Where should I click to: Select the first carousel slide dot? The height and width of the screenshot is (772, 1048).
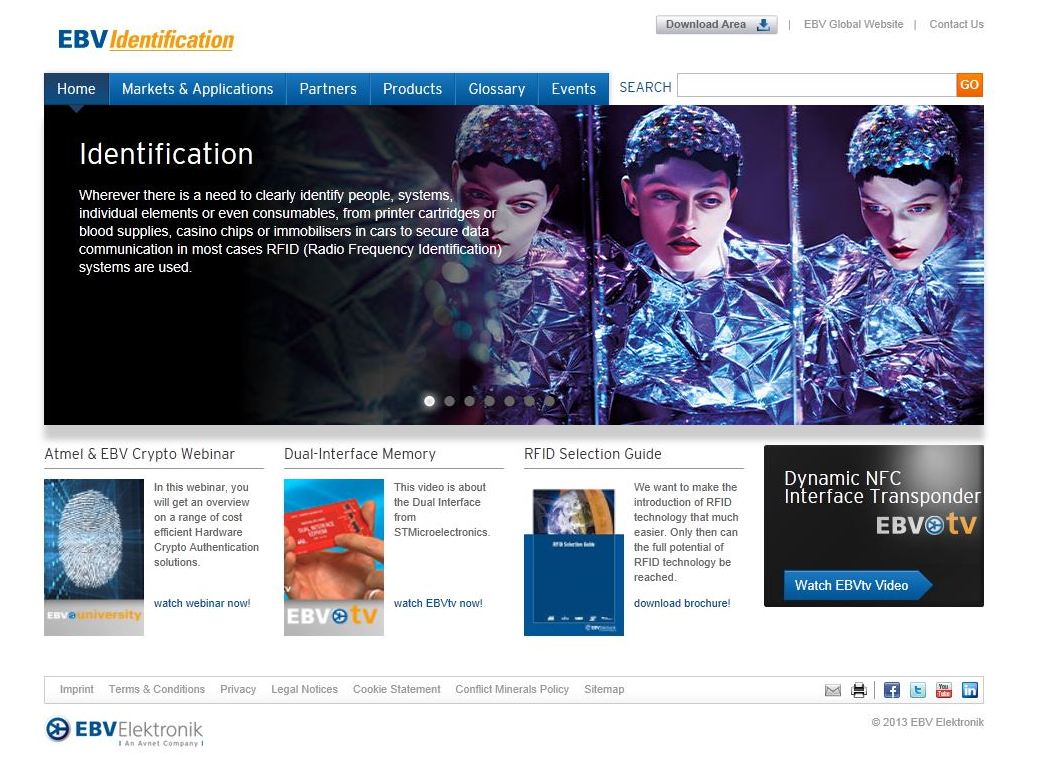point(430,401)
